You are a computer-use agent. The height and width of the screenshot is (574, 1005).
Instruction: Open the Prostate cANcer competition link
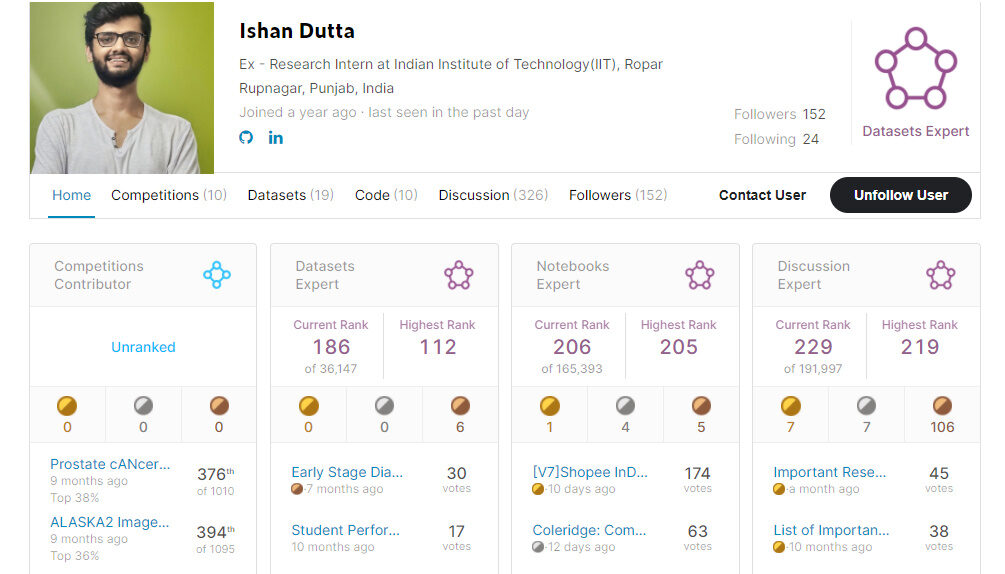click(x=110, y=464)
